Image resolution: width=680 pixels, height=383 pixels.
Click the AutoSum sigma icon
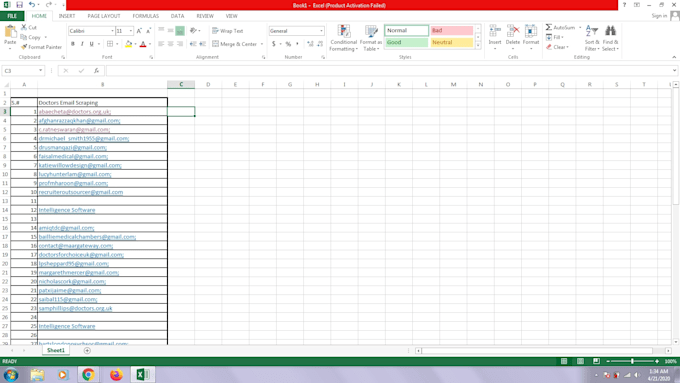click(549, 27)
